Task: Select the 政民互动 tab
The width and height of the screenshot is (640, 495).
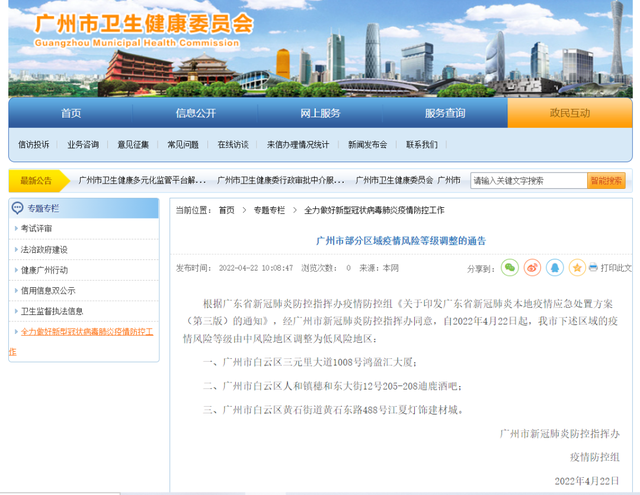Action: (570, 113)
